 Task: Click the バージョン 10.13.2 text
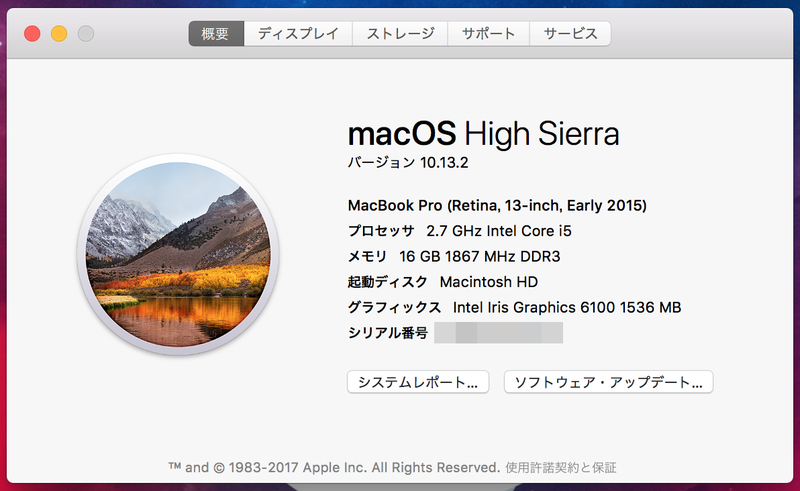408,162
